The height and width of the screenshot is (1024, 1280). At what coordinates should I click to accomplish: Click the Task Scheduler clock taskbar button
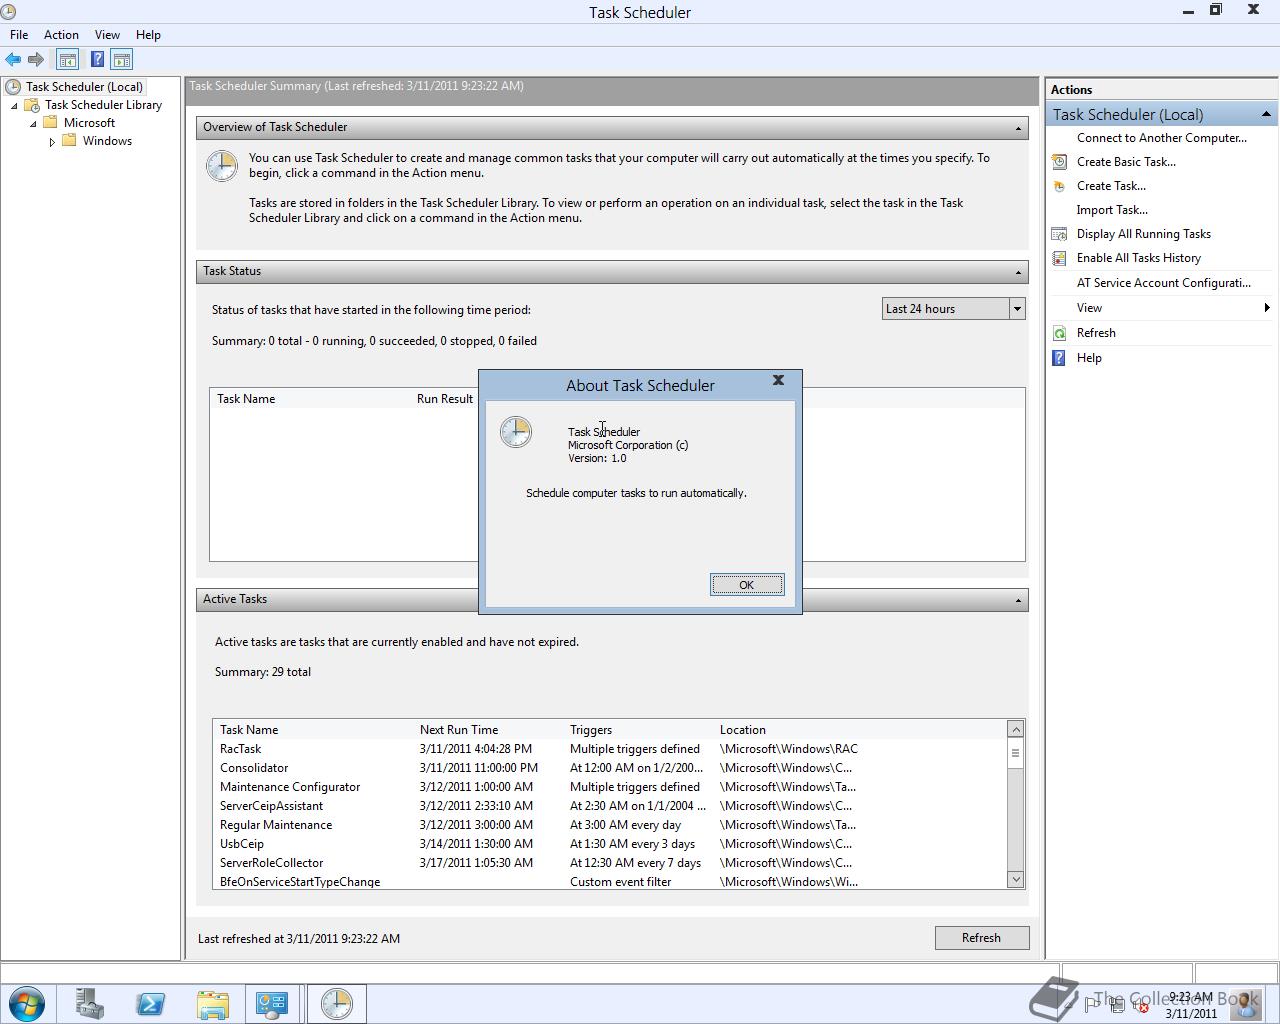pyautogui.click(x=337, y=1004)
